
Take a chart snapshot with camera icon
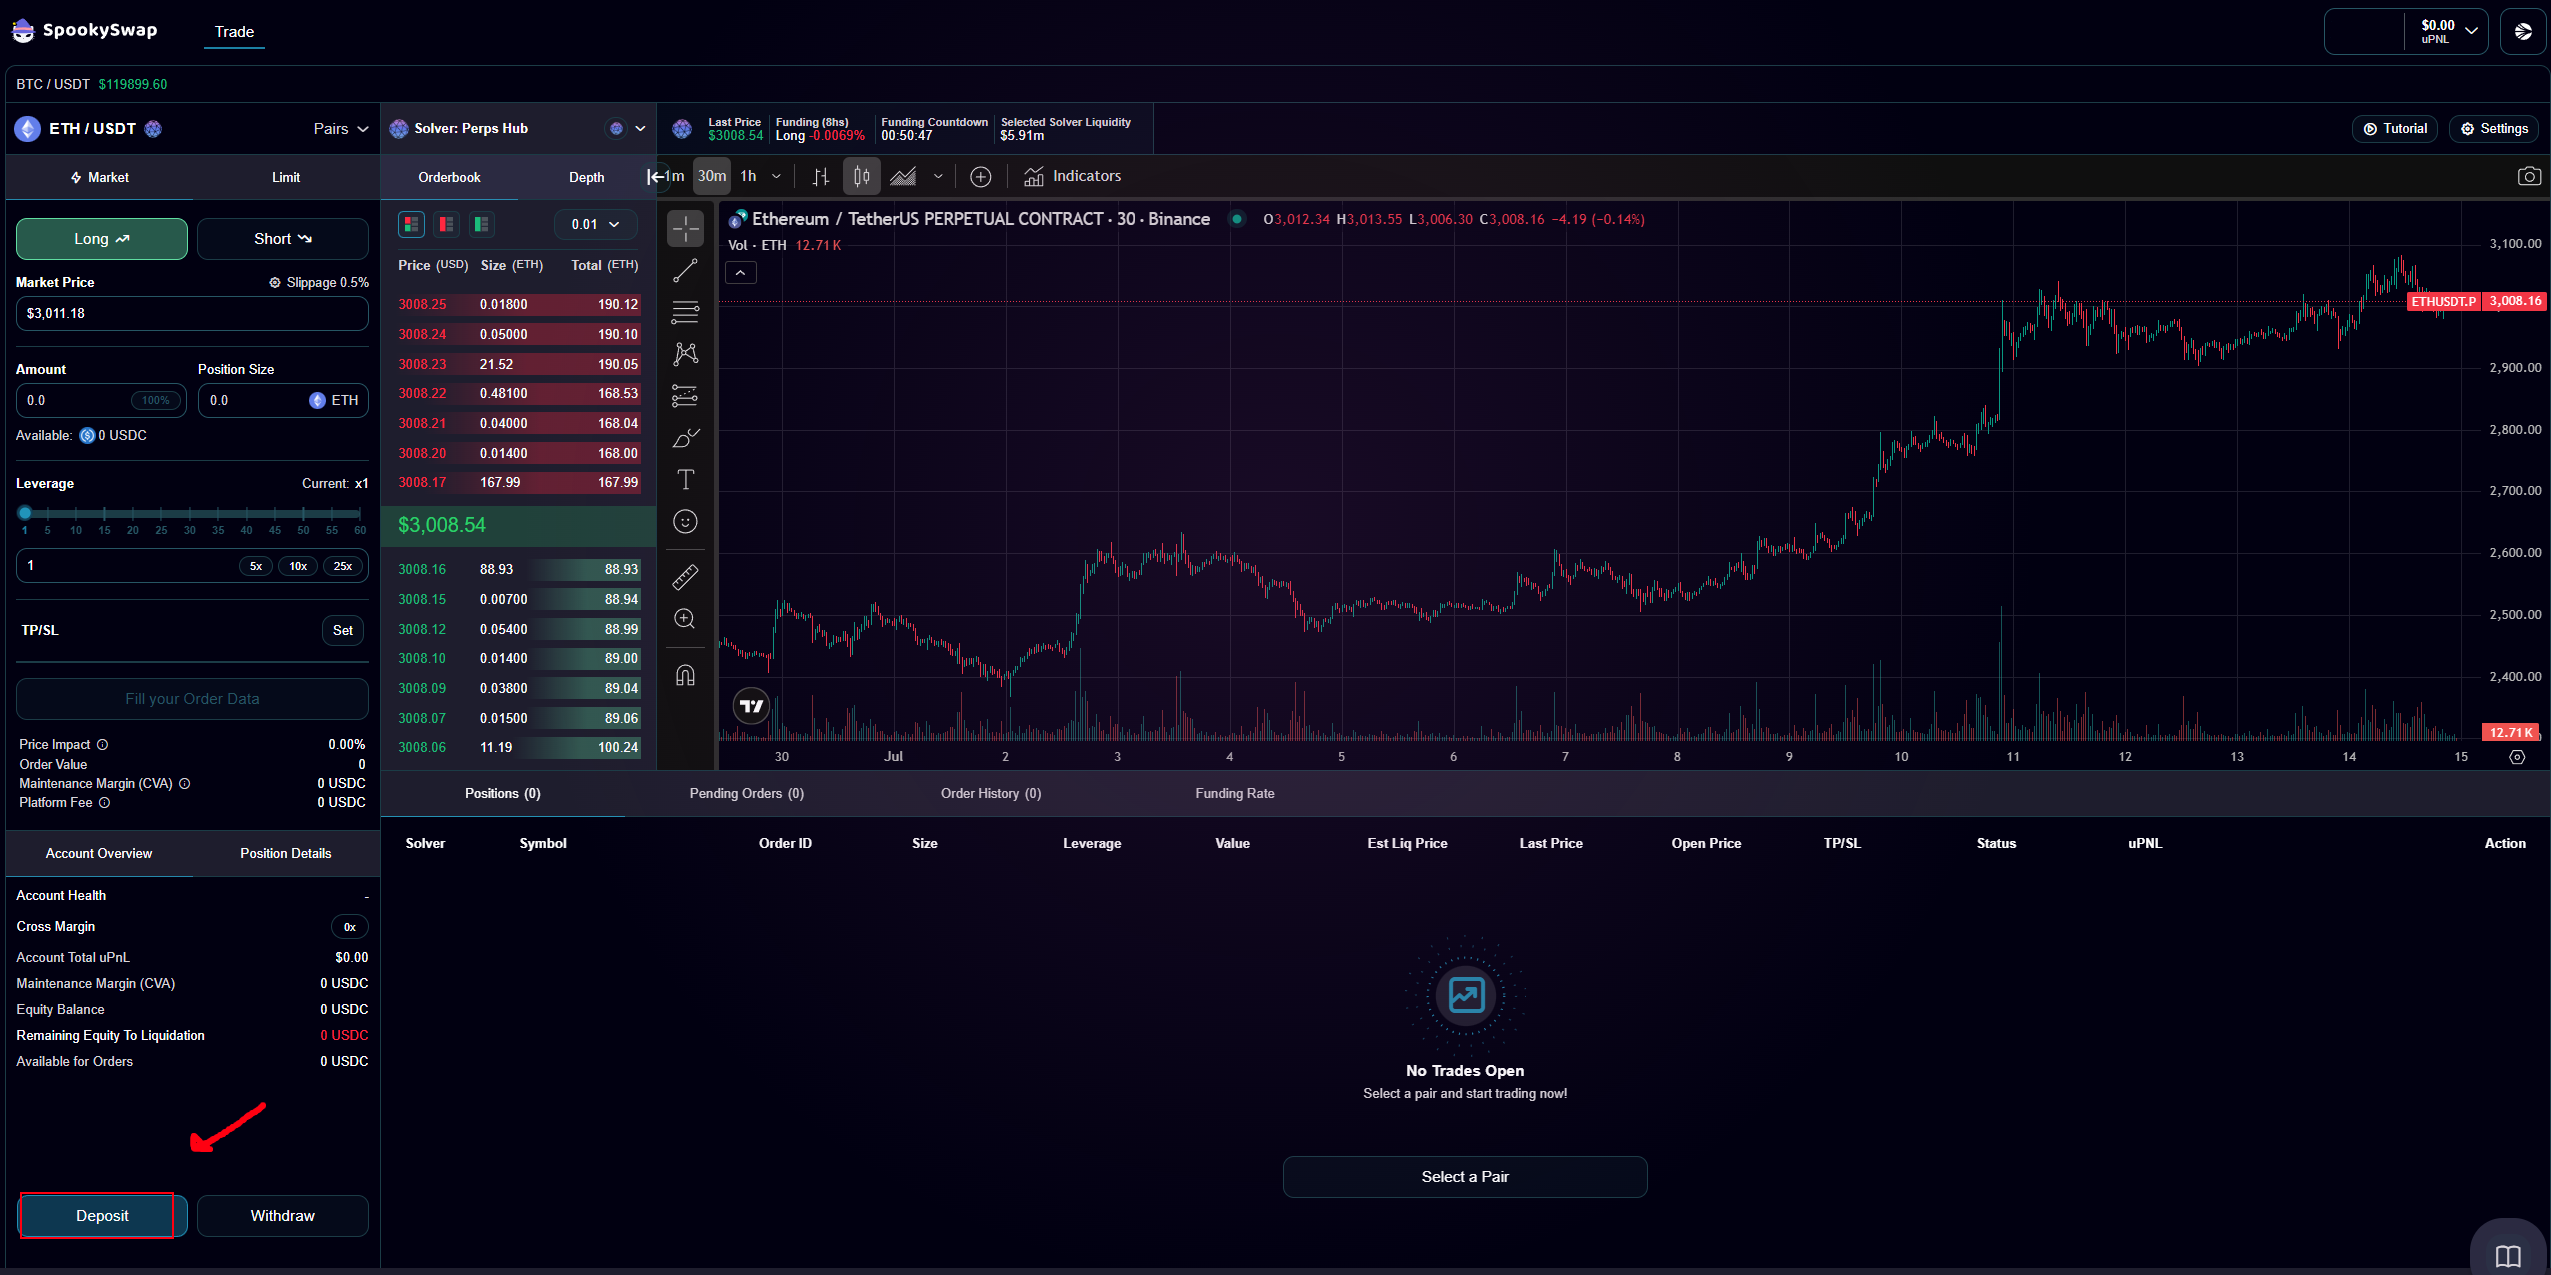[2528, 176]
